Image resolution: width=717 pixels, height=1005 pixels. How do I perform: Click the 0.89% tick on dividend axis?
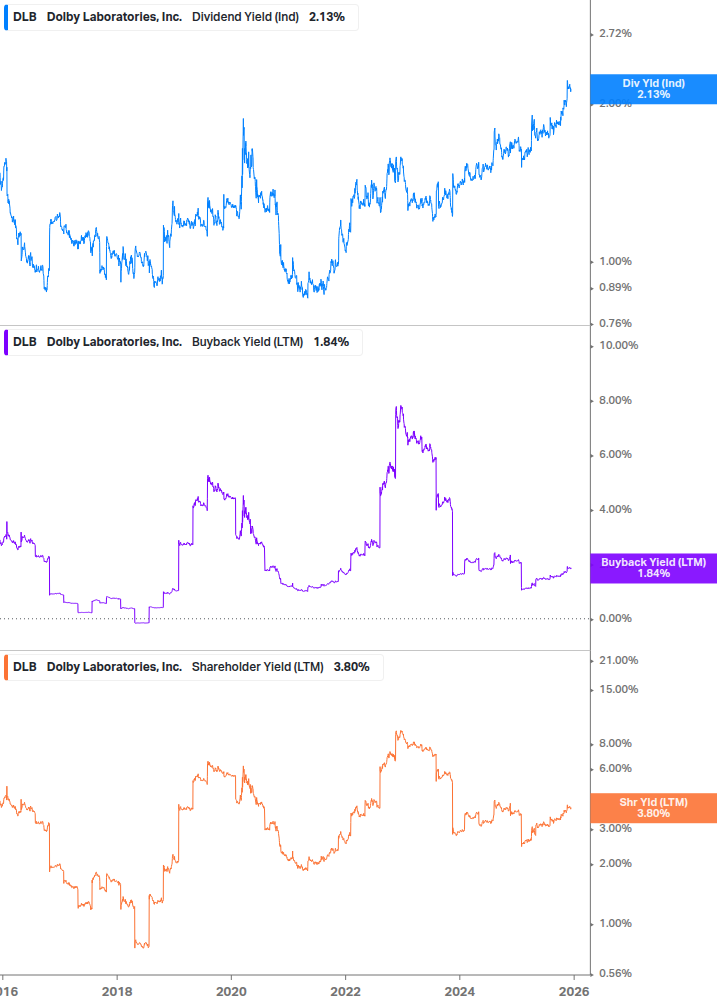click(615, 288)
